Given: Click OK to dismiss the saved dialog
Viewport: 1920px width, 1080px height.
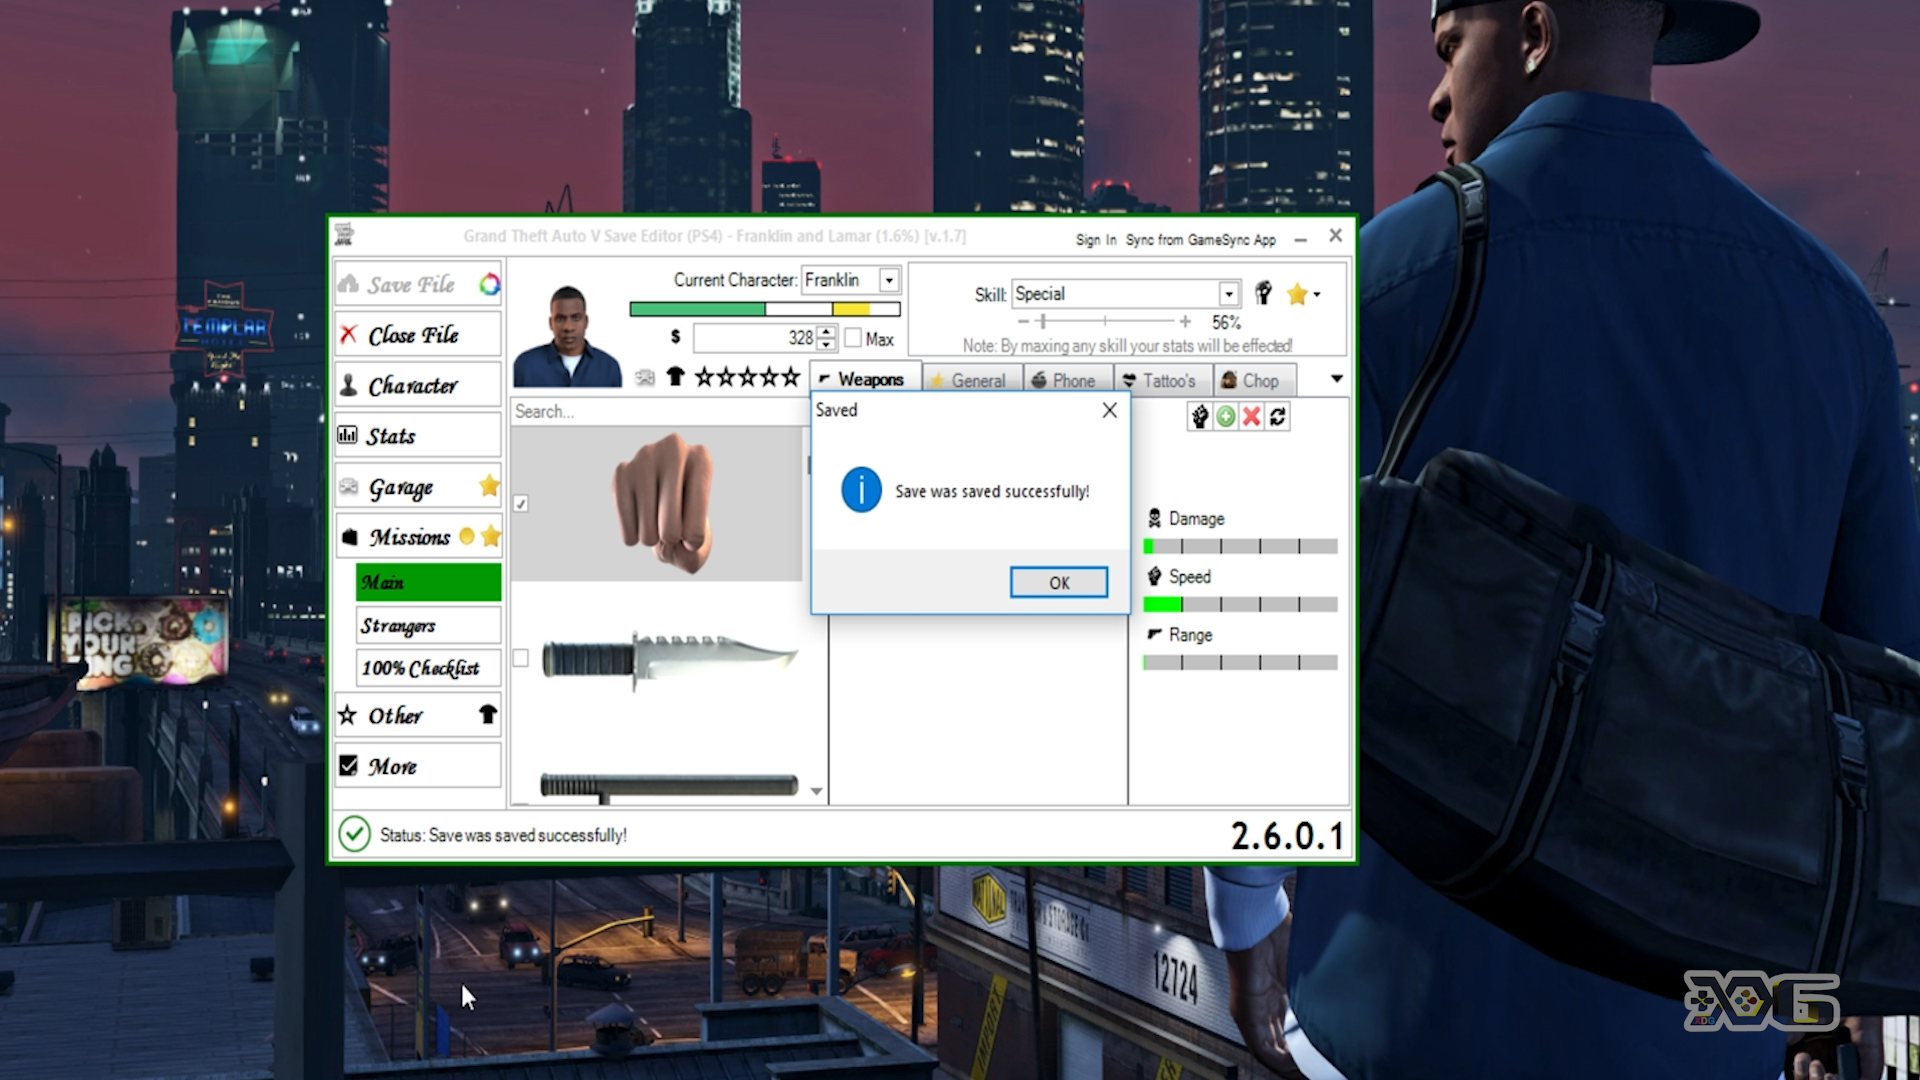Looking at the screenshot, I should click(1059, 582).
